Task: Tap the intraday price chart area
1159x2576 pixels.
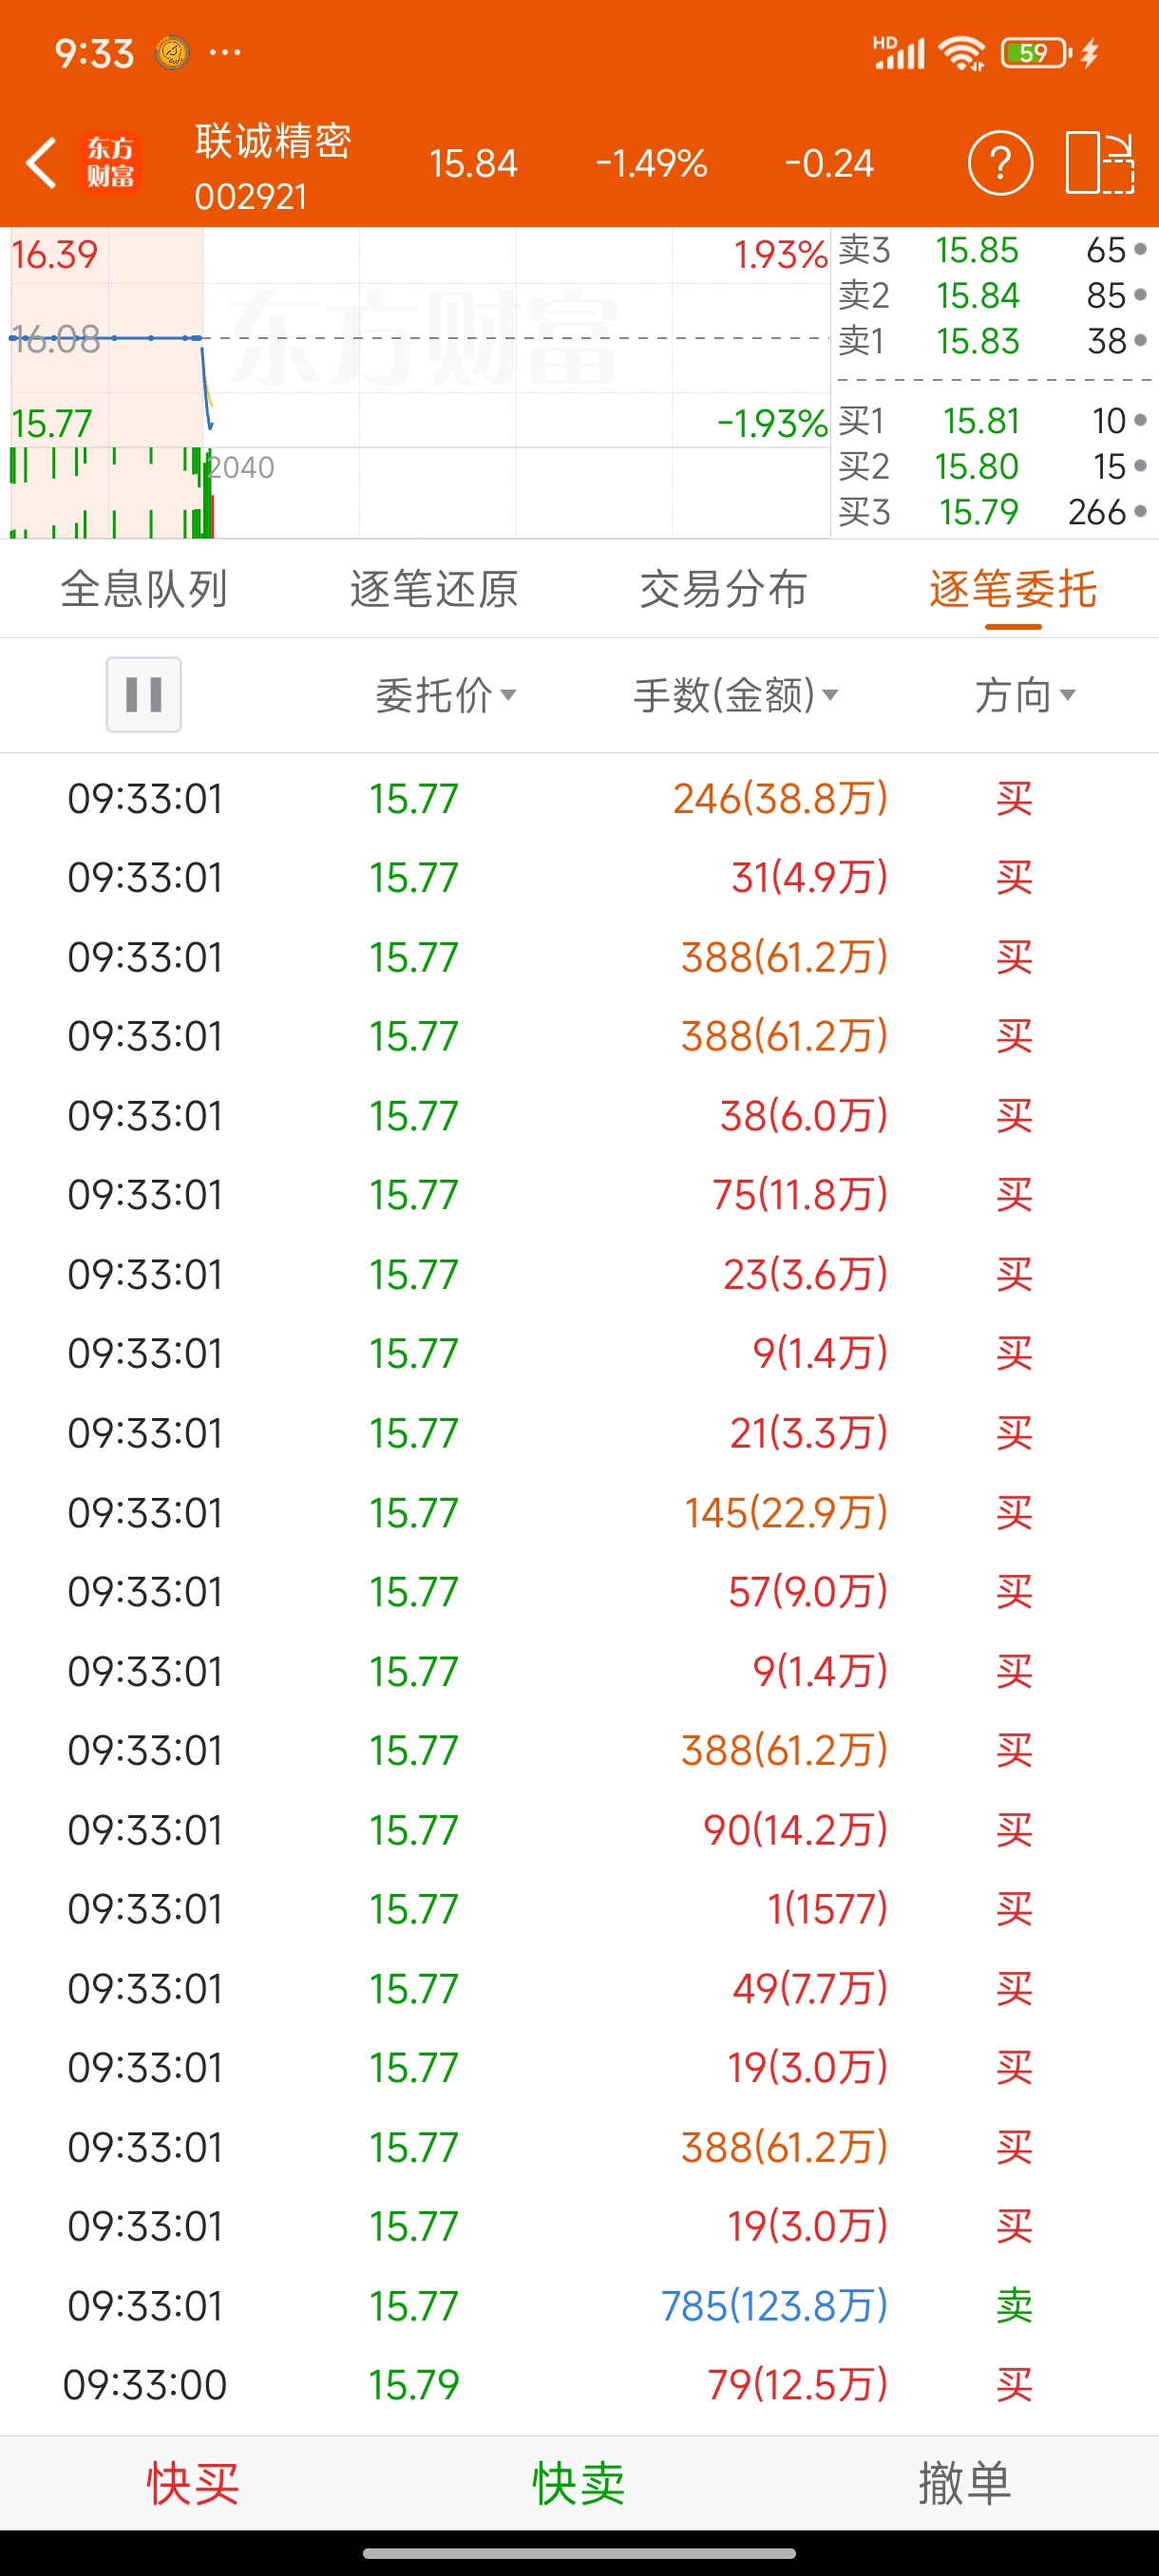Action: pyautogui.click(x=420, y=383)
